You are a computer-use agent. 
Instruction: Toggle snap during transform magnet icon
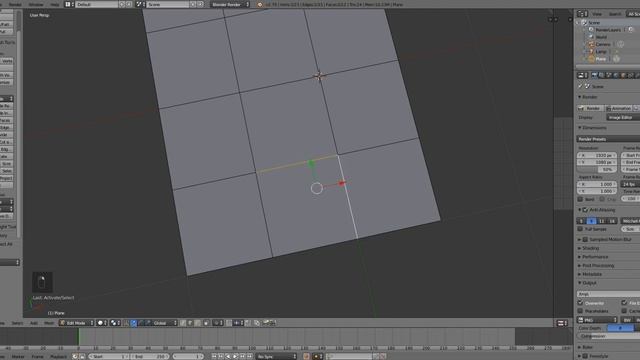click(229, 323)
